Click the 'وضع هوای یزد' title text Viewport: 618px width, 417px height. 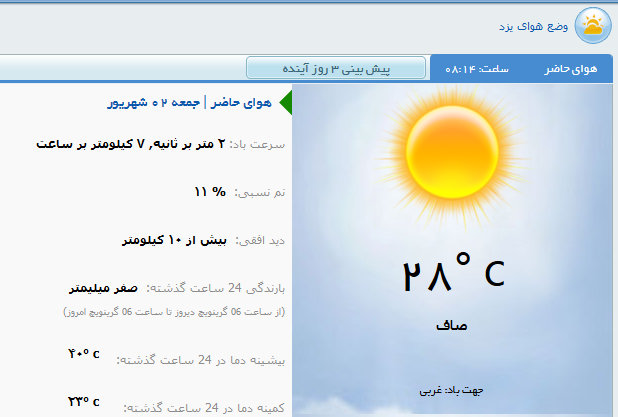pos(533,26)
